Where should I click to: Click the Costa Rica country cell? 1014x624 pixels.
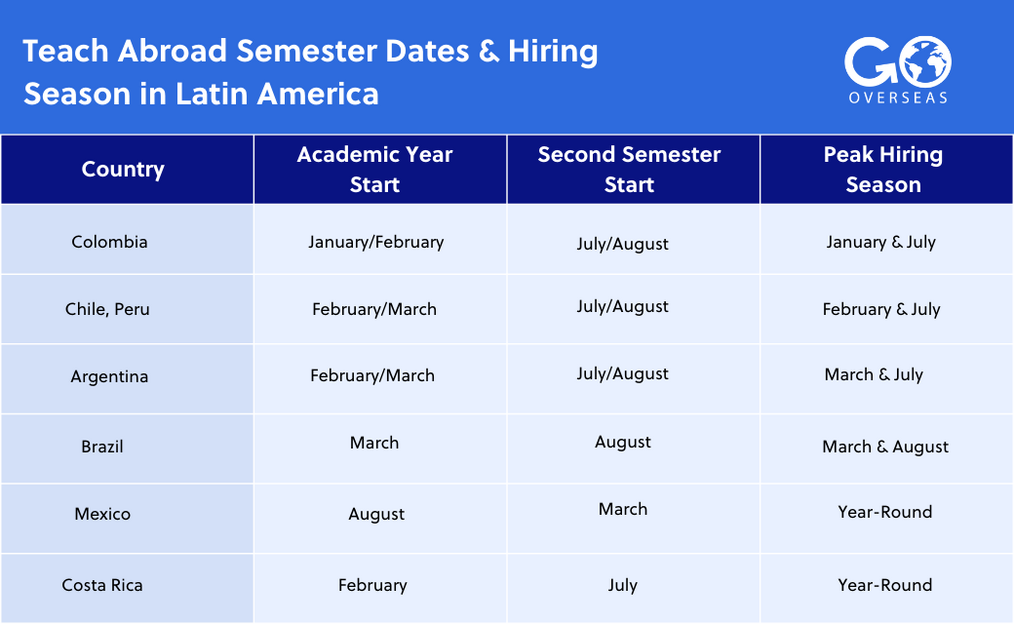click(x=102, y=585)
